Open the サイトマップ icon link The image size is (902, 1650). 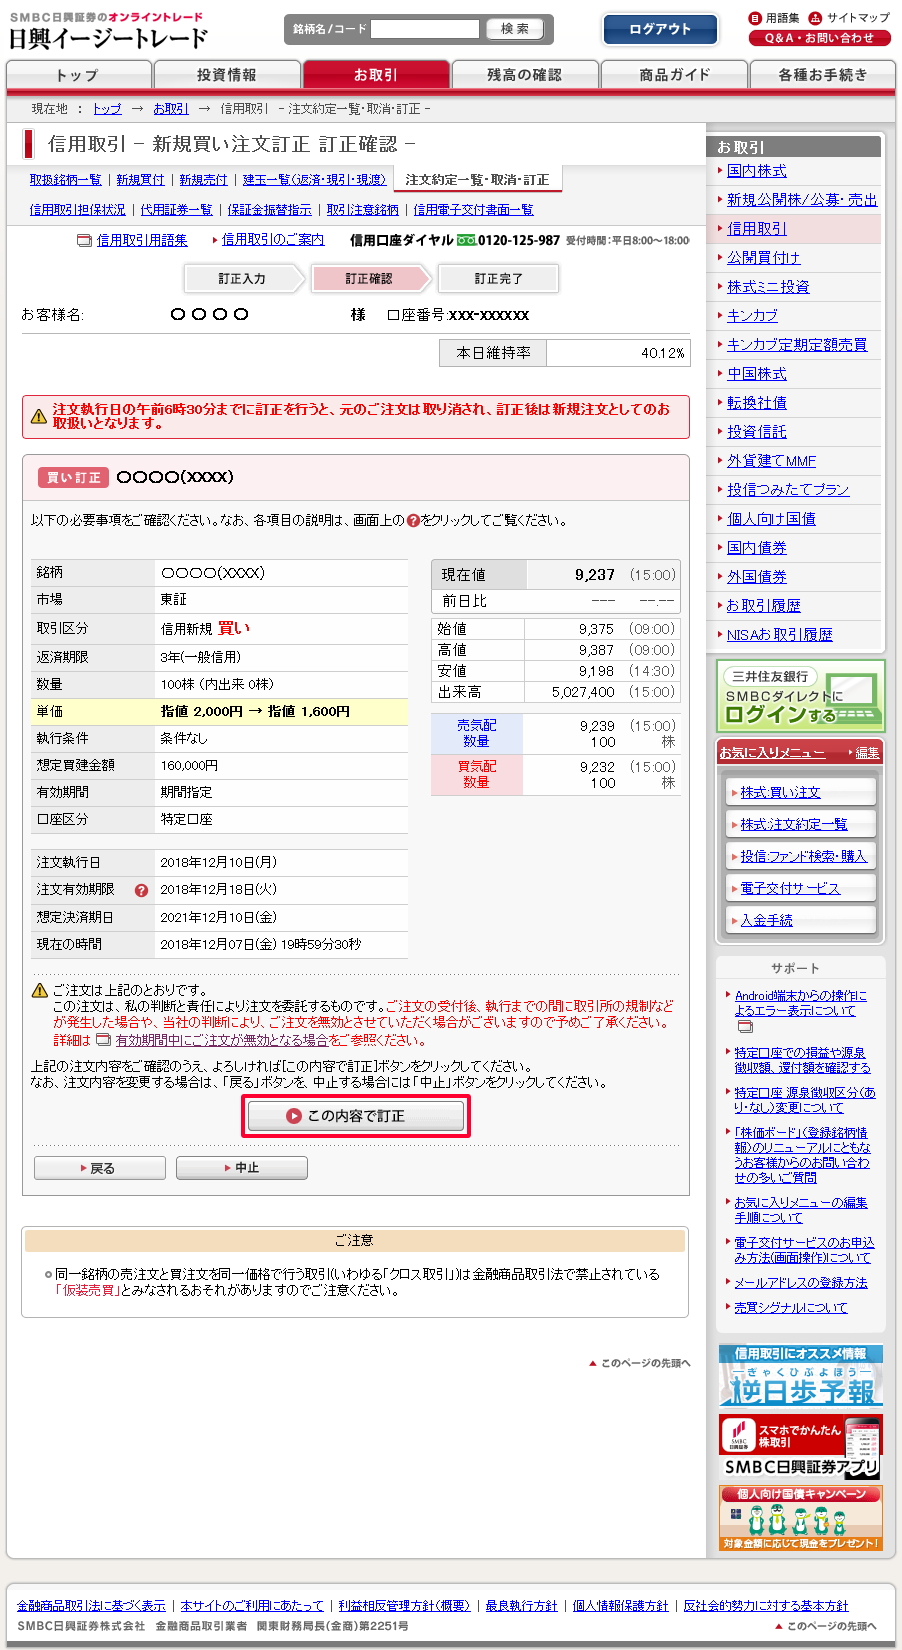coord(815,18)
